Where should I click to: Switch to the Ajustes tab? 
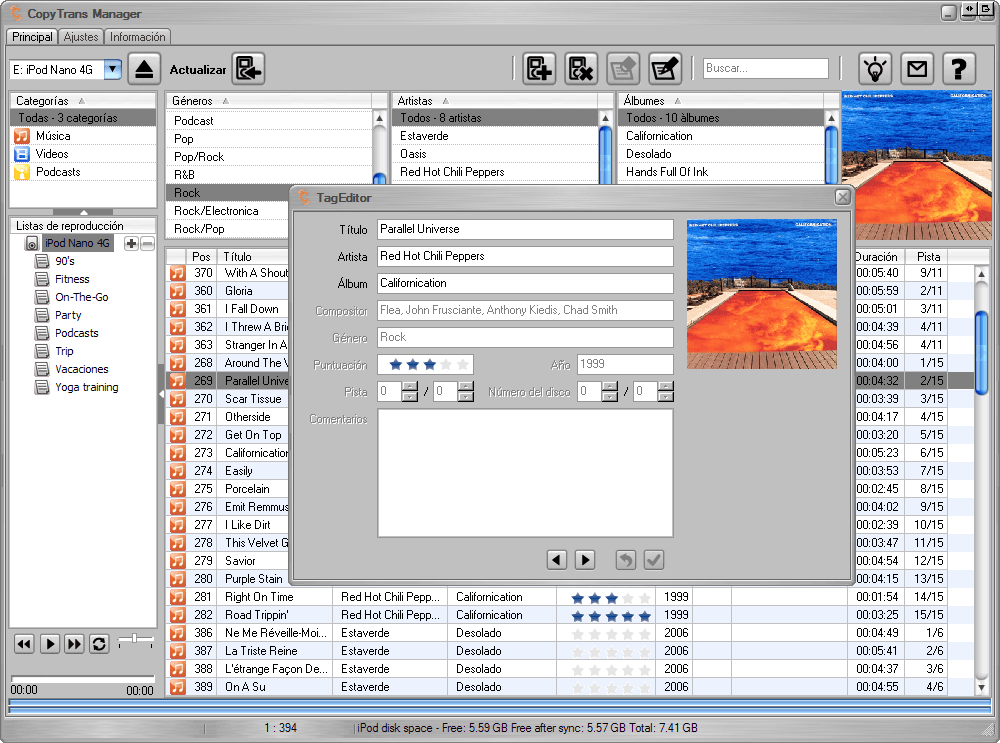coord(81,37)
